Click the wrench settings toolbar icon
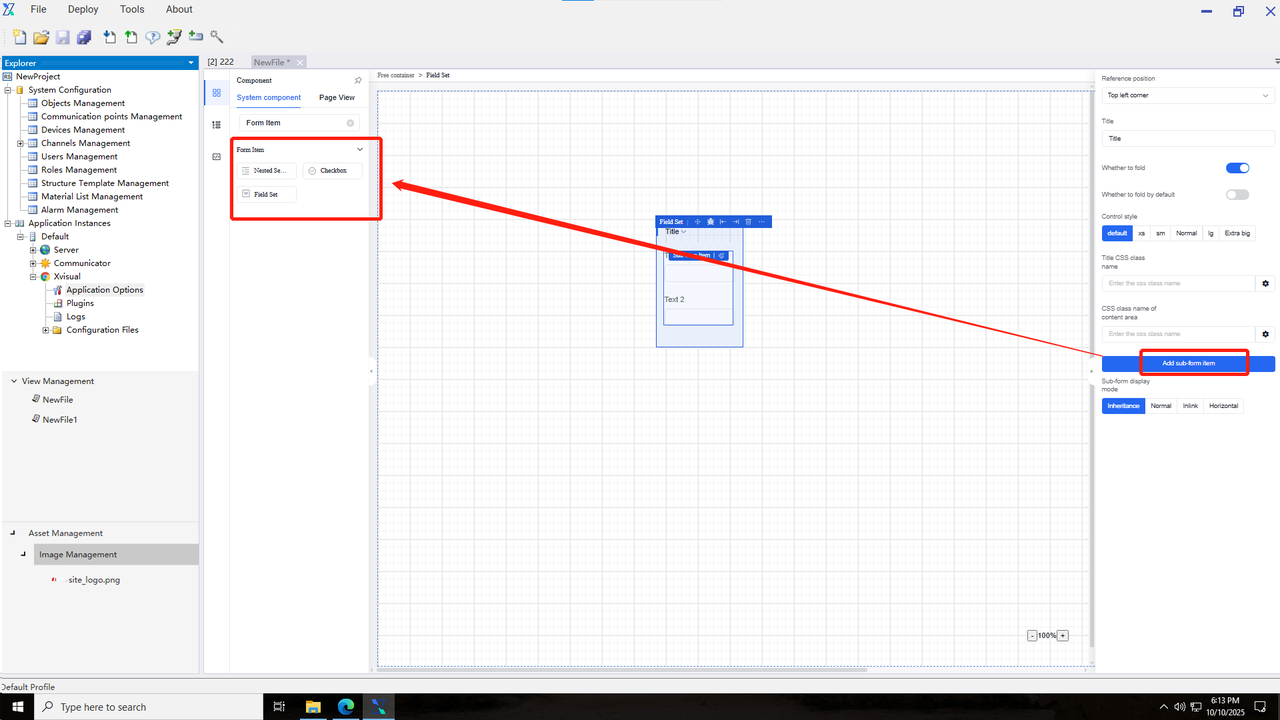The width and height of the screenshot is (1280, 720). [x=216, y=37]
